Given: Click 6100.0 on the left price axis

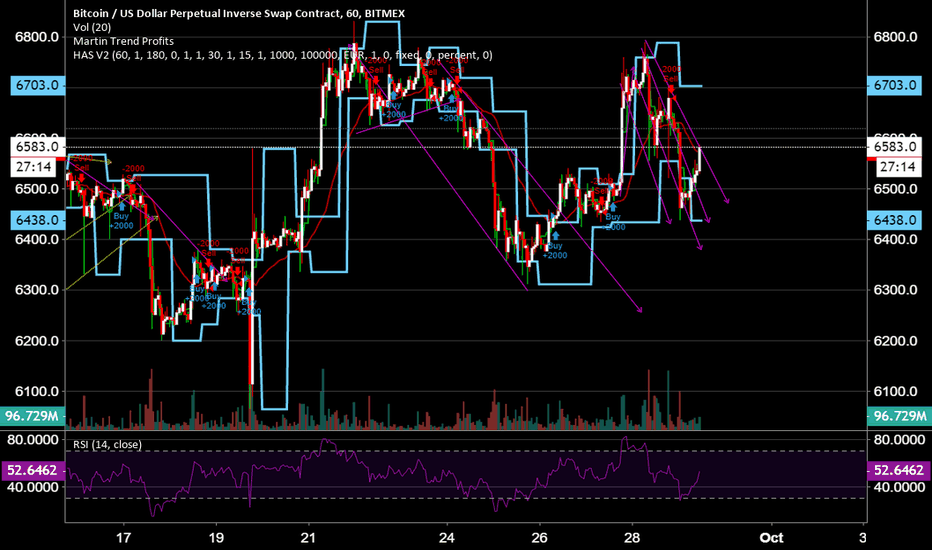Looking at the screenshot, I should pos(37,392).
